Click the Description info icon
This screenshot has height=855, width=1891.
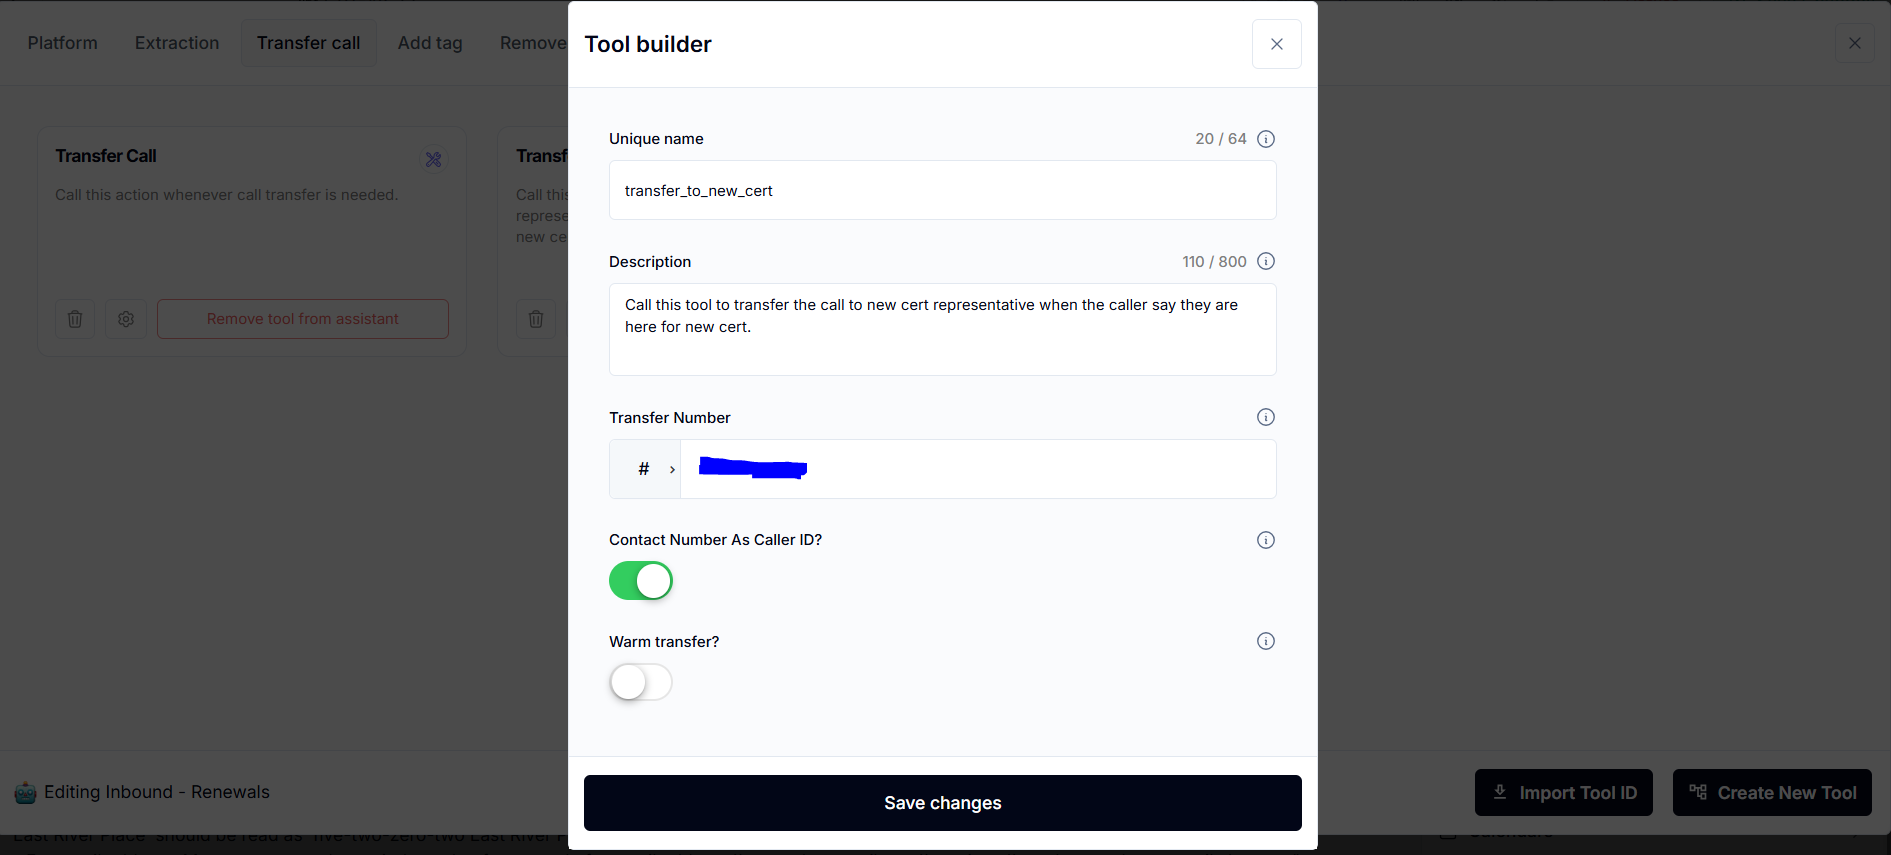pyautogui.click(x=1265, y=262)
